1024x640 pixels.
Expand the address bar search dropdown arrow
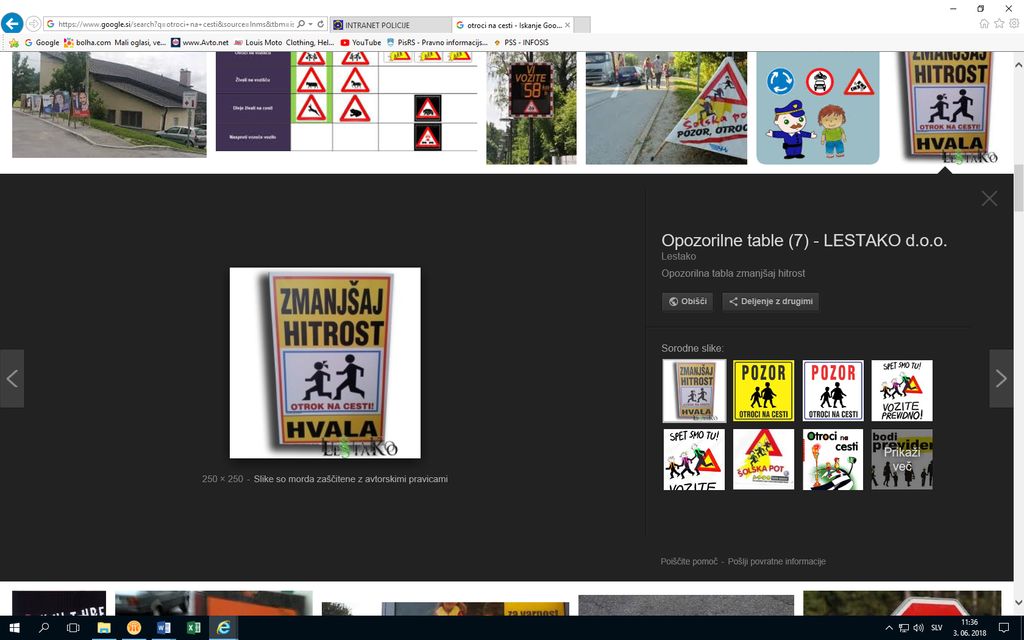point(311,23)
